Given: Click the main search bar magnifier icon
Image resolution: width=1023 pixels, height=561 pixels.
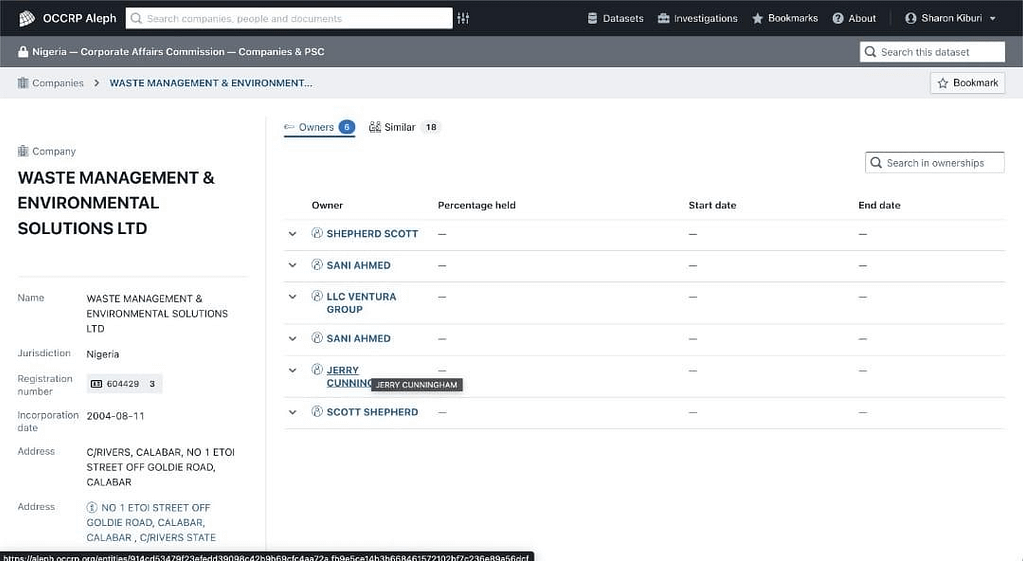Looking at the screenshot, I should pos(136,18).
